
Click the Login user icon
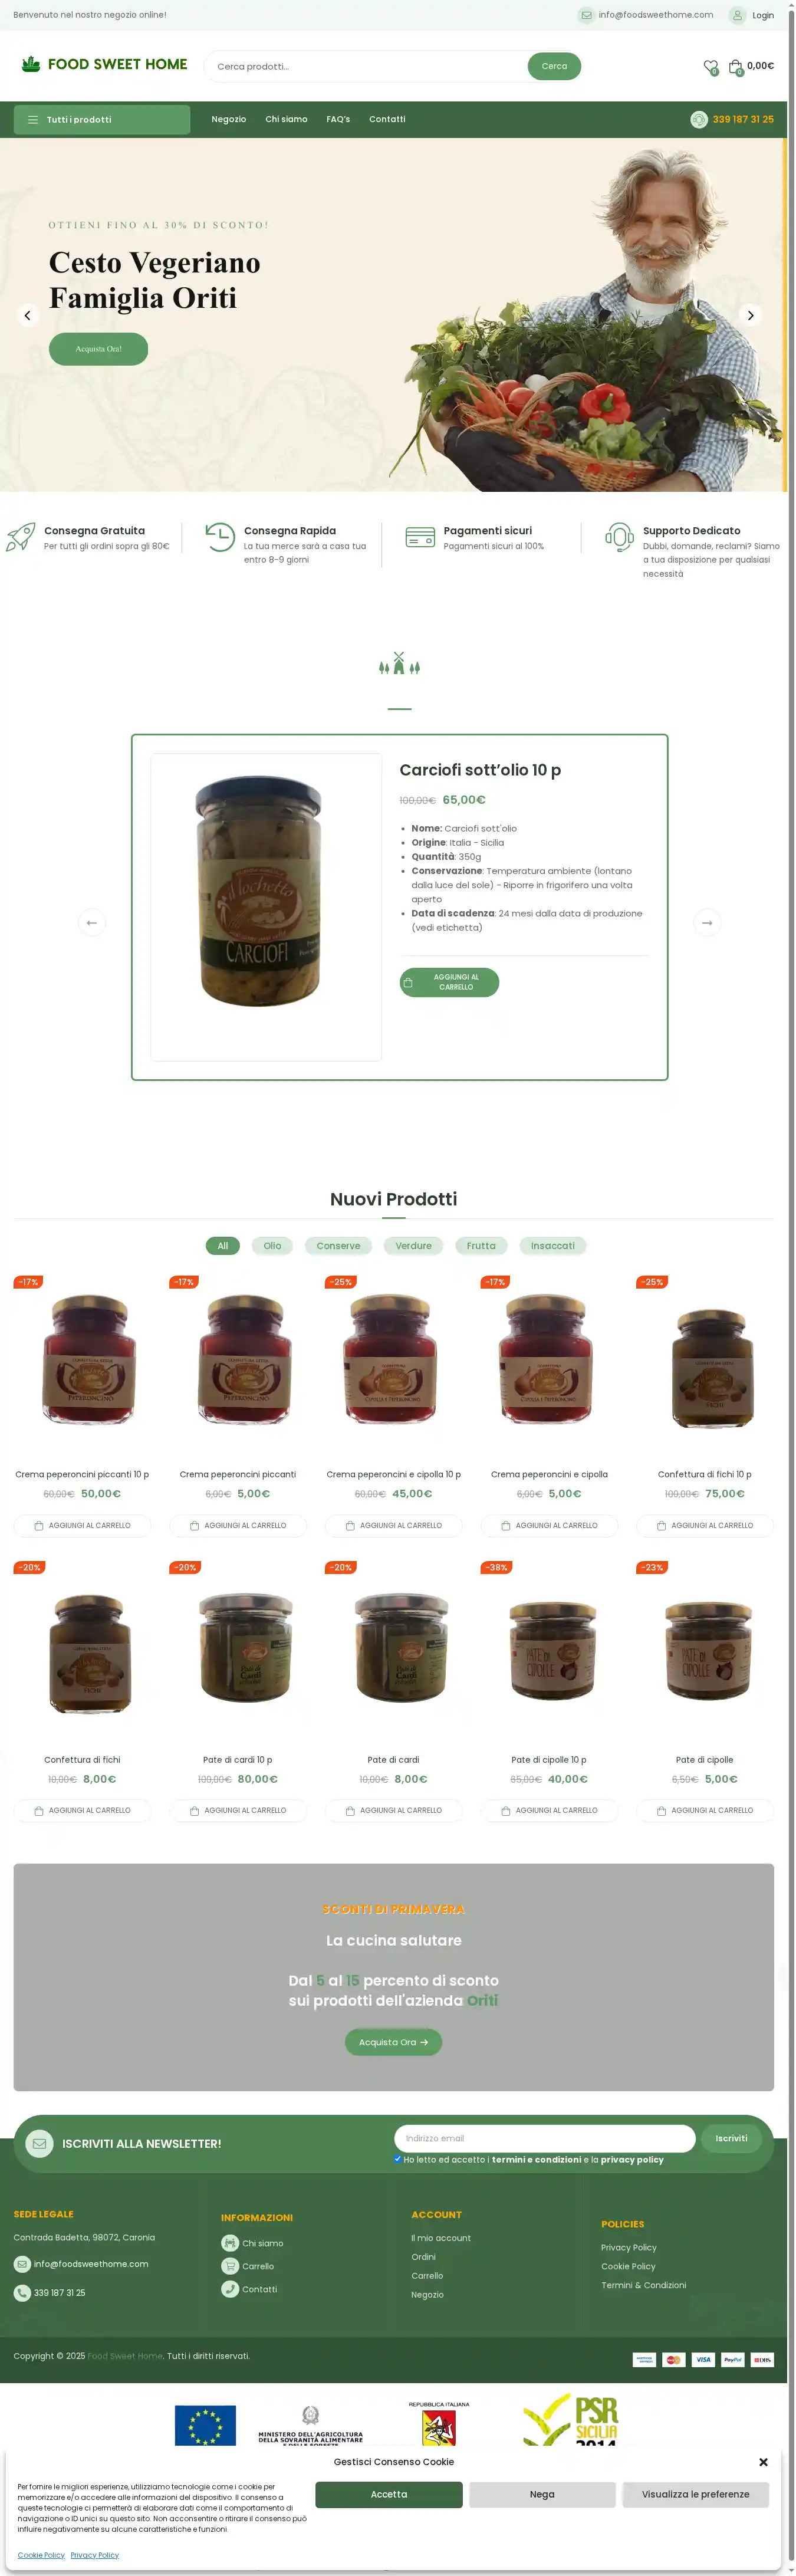click(x=737, y=15)
